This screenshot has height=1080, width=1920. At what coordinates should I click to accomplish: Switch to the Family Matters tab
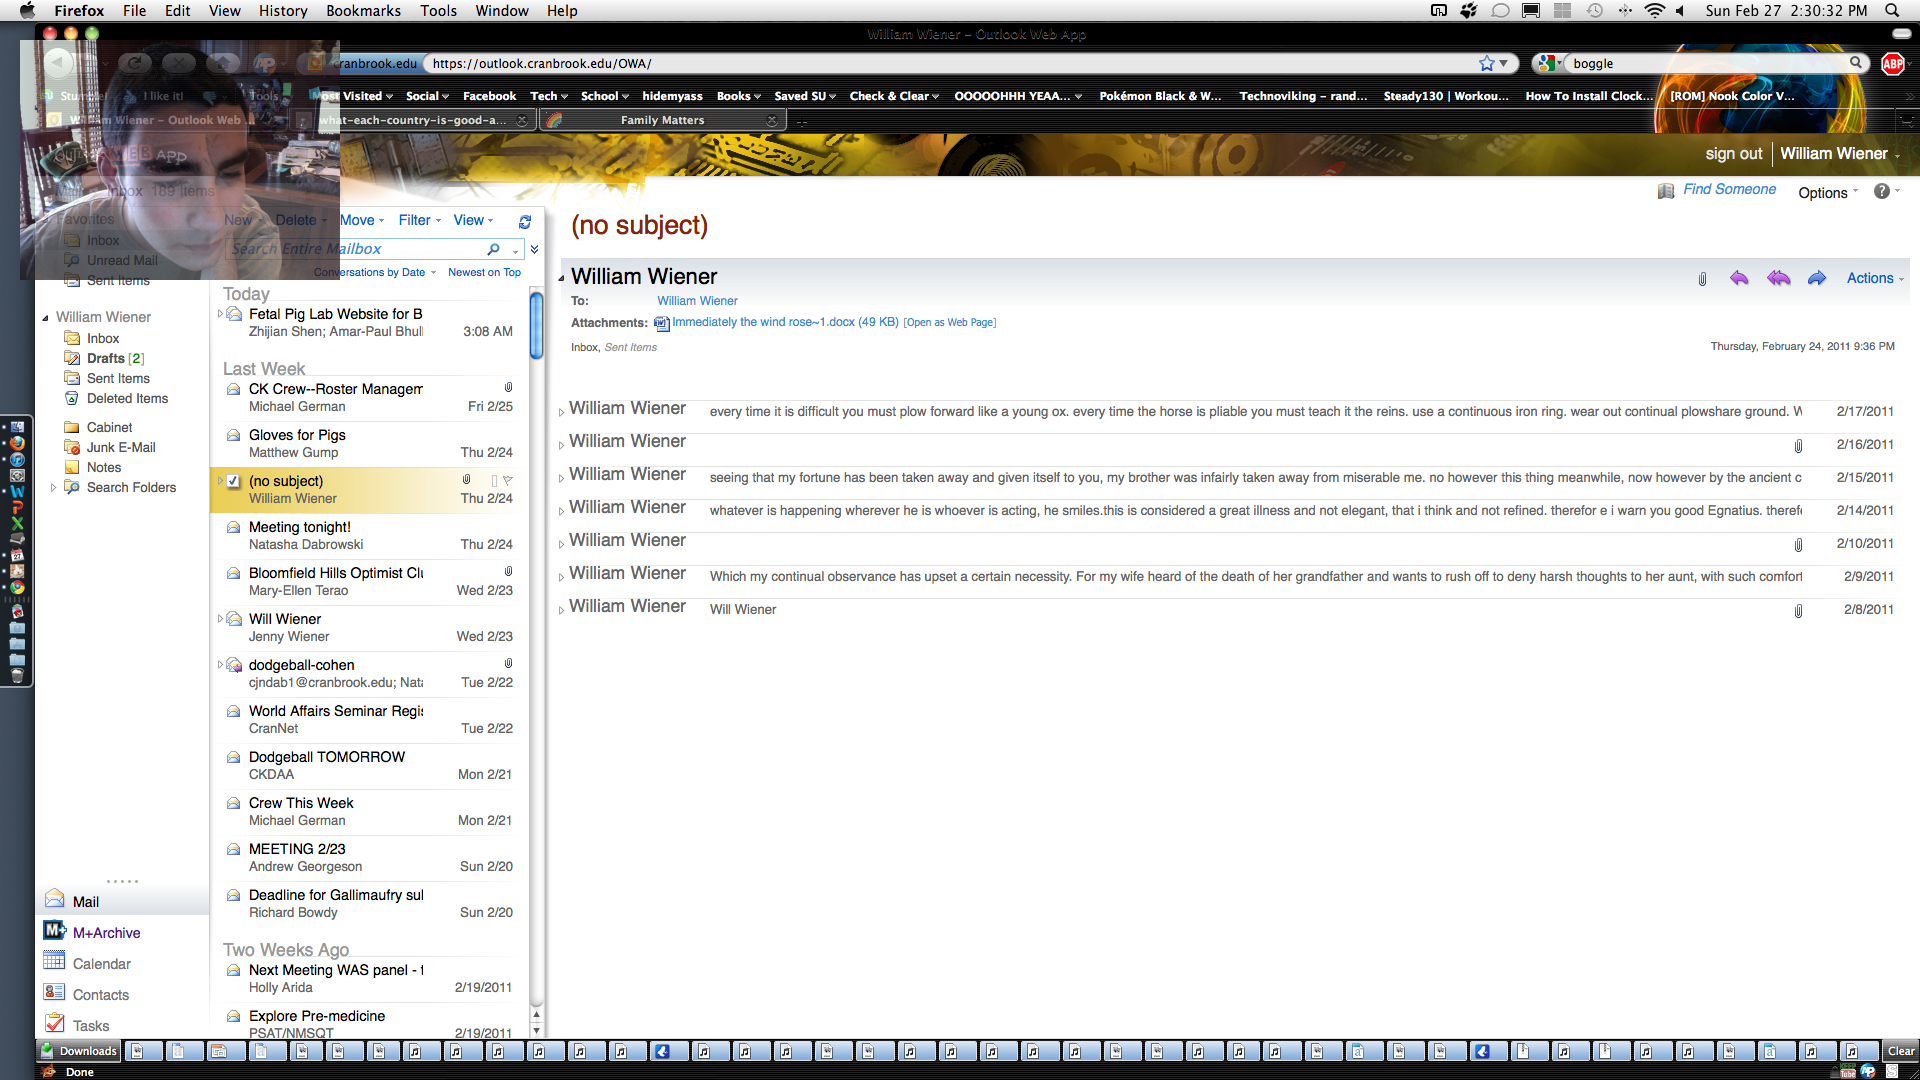pyautogui.click(x=662, y=120)
